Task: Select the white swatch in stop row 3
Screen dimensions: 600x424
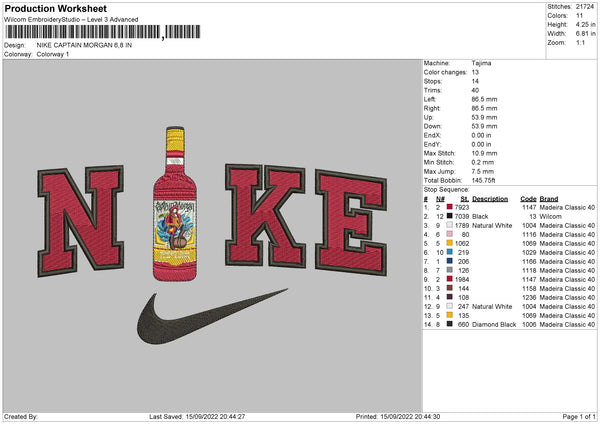Action: [x=450, y=225]
